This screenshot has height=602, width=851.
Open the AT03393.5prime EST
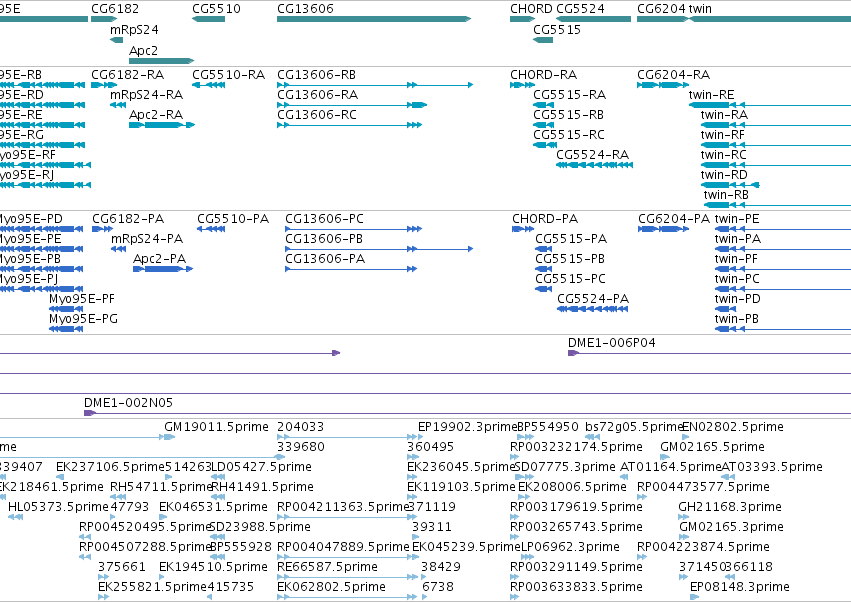[727, 477]
